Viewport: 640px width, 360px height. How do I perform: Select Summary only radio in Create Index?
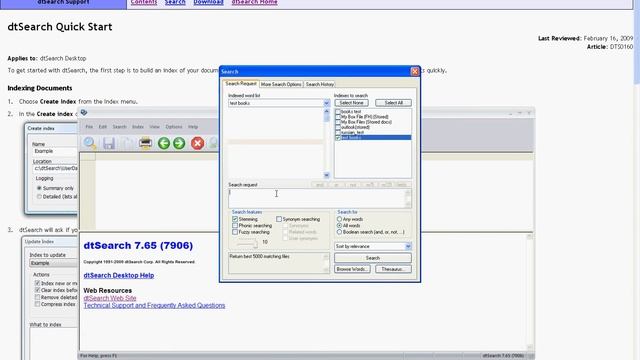click(39, 188)
